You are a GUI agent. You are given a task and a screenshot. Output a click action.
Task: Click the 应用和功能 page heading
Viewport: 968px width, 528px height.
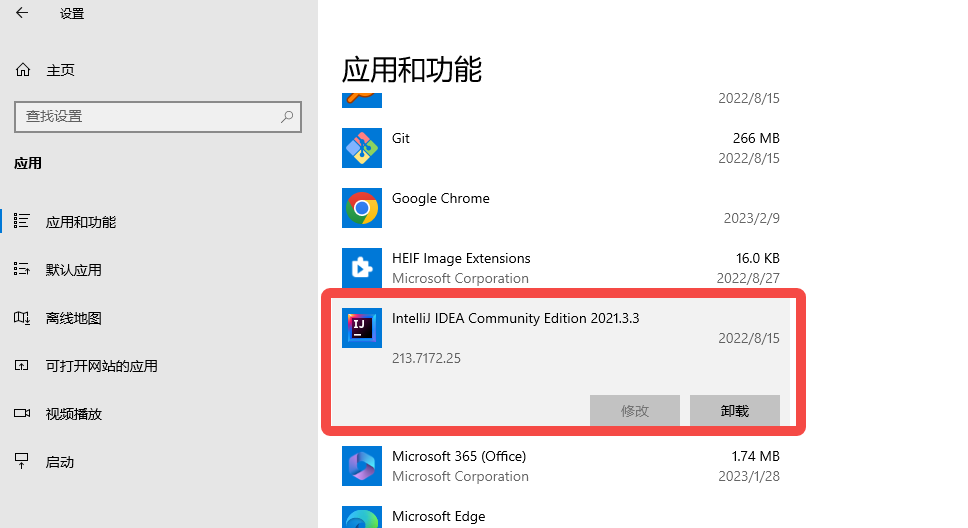tap(412, 69)
